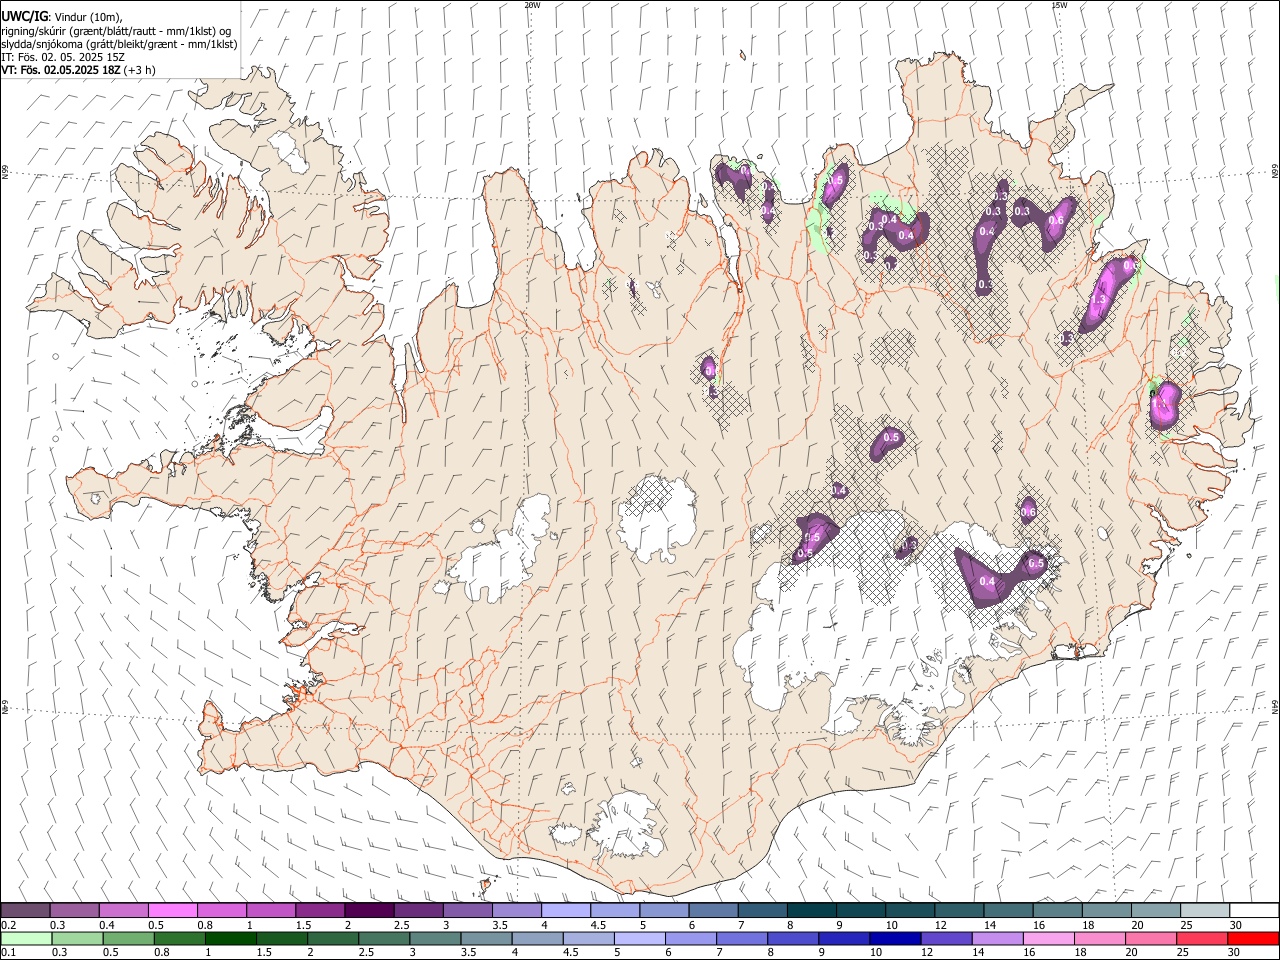Click the "rigning/skúrir" legend description line
Screen dimensions: 1280x960
116,31
